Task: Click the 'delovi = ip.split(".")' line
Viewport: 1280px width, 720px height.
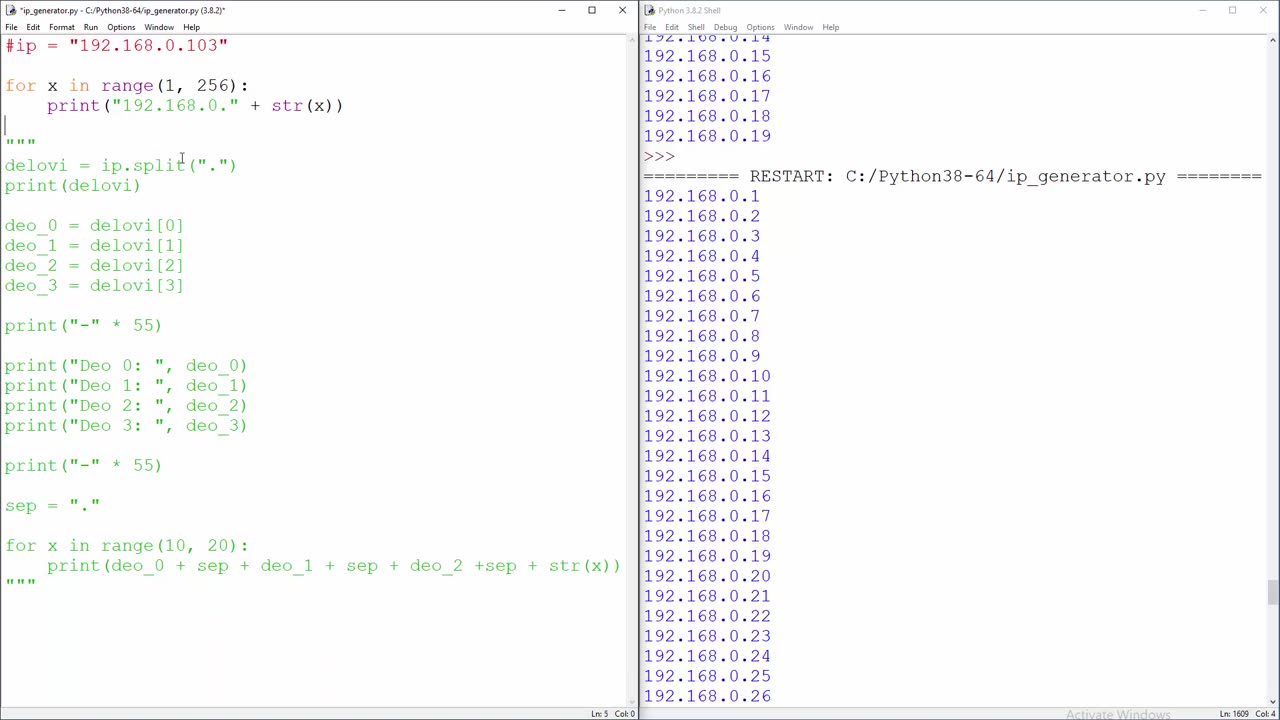Action: (x=120, y=166)
